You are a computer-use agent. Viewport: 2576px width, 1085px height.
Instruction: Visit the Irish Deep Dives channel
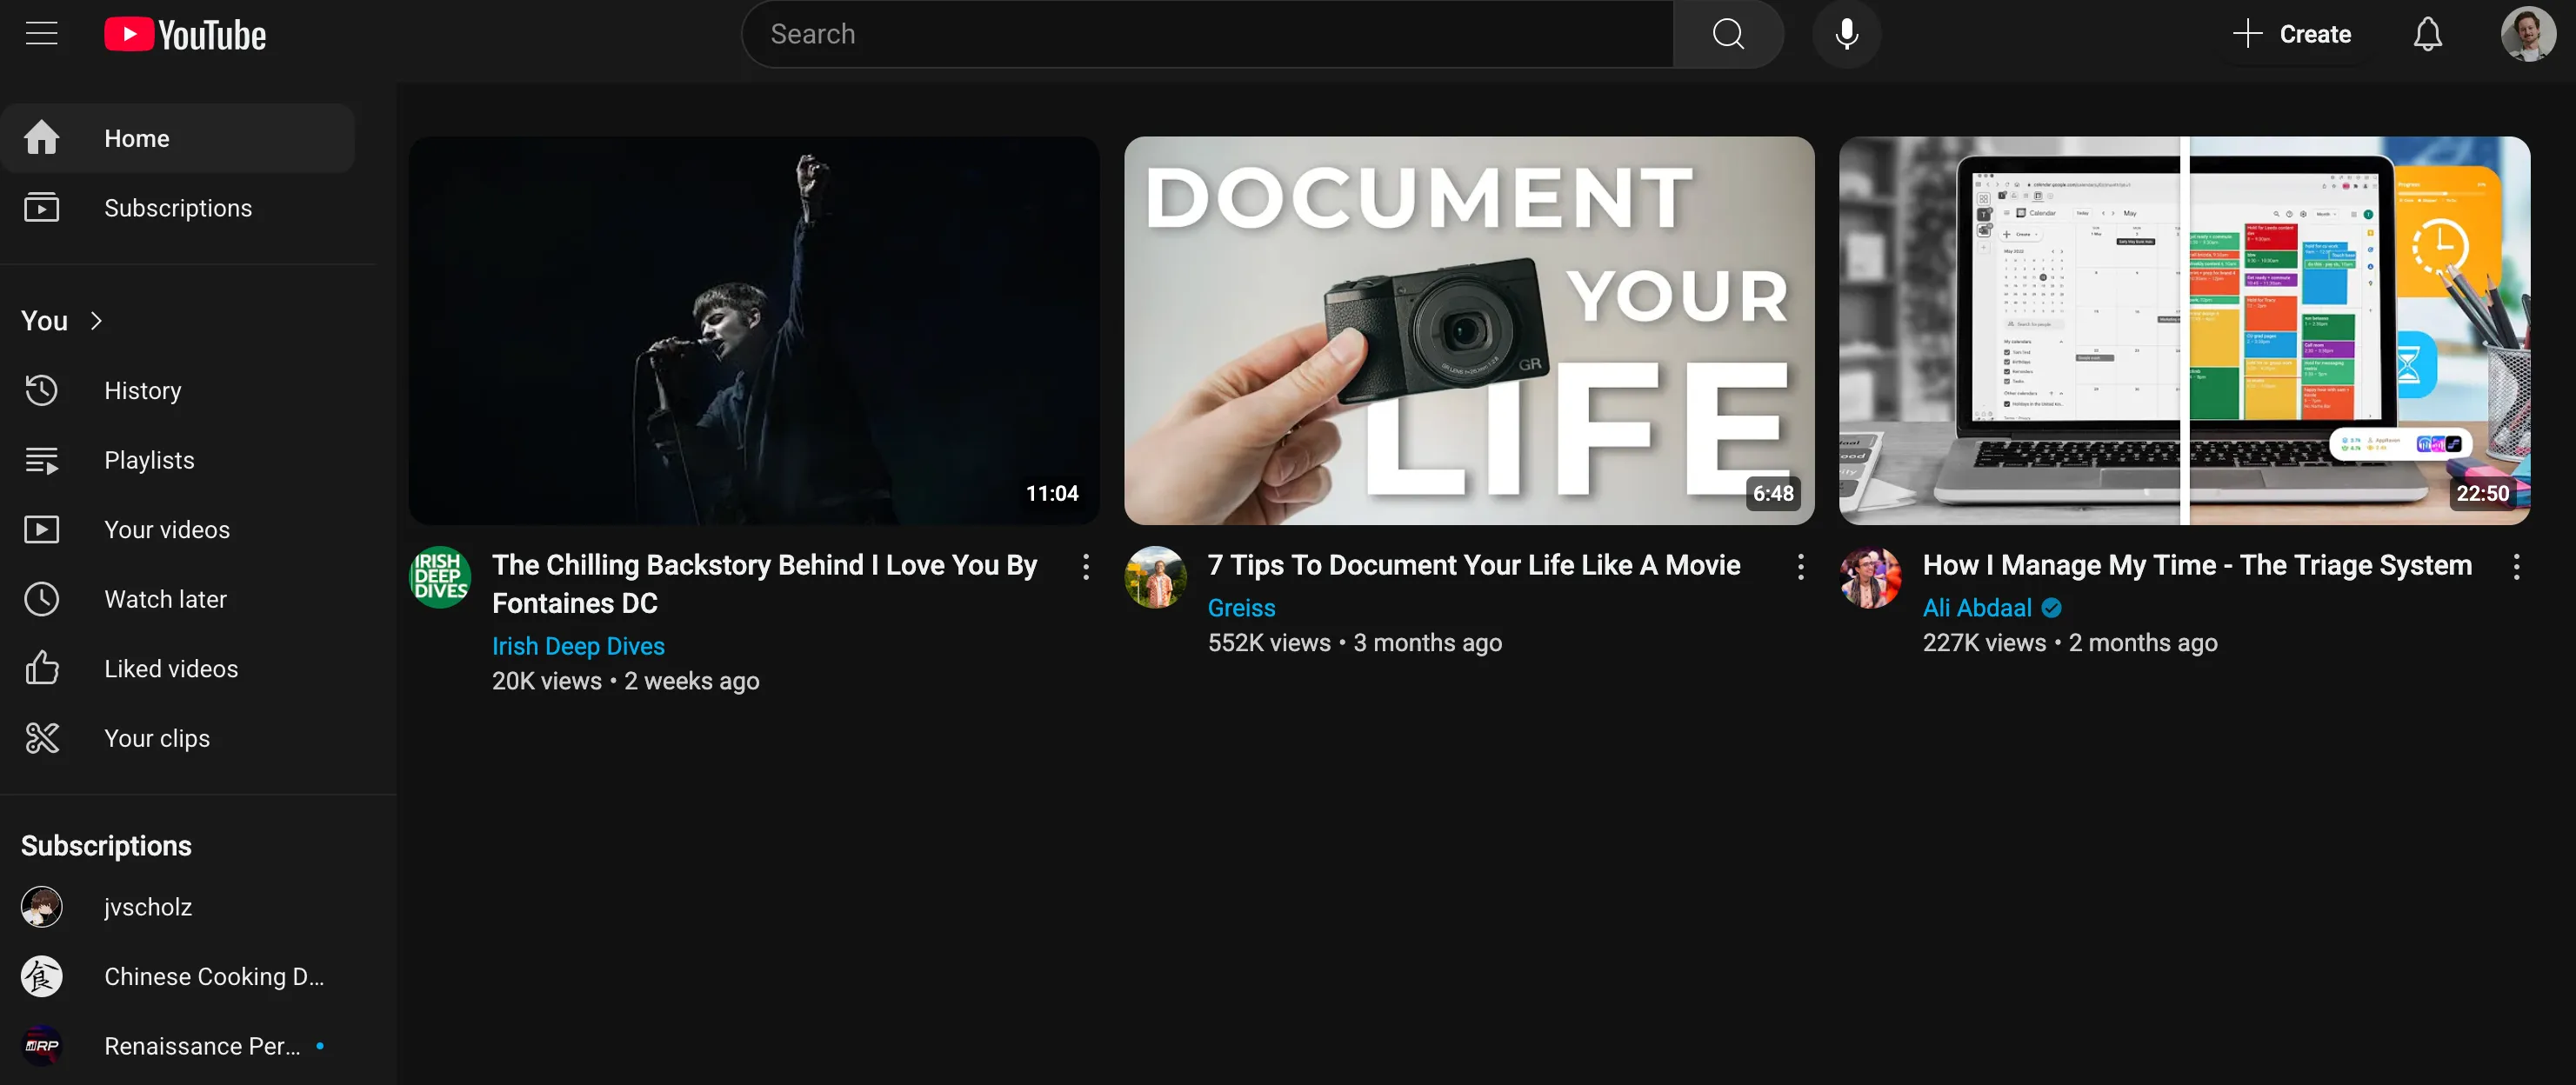[578, 645]
